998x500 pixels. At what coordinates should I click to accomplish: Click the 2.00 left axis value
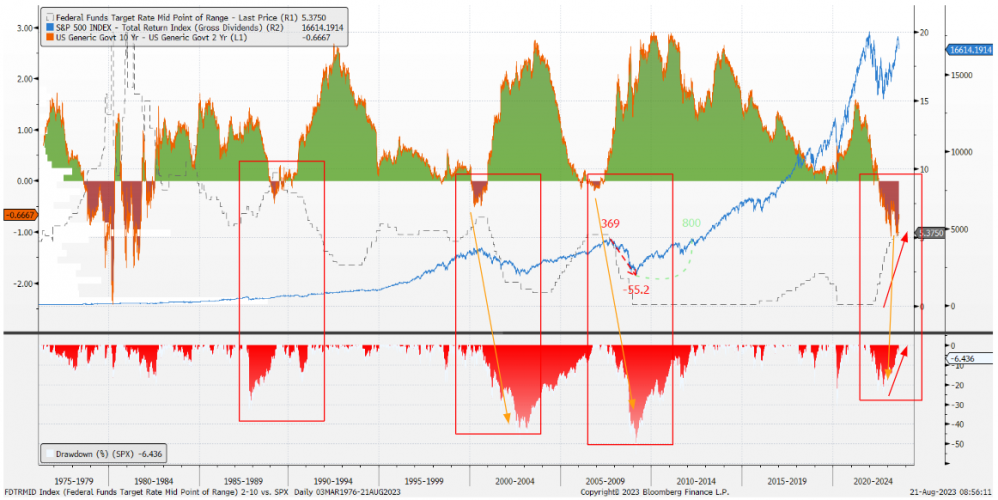(x=25, y=79)
